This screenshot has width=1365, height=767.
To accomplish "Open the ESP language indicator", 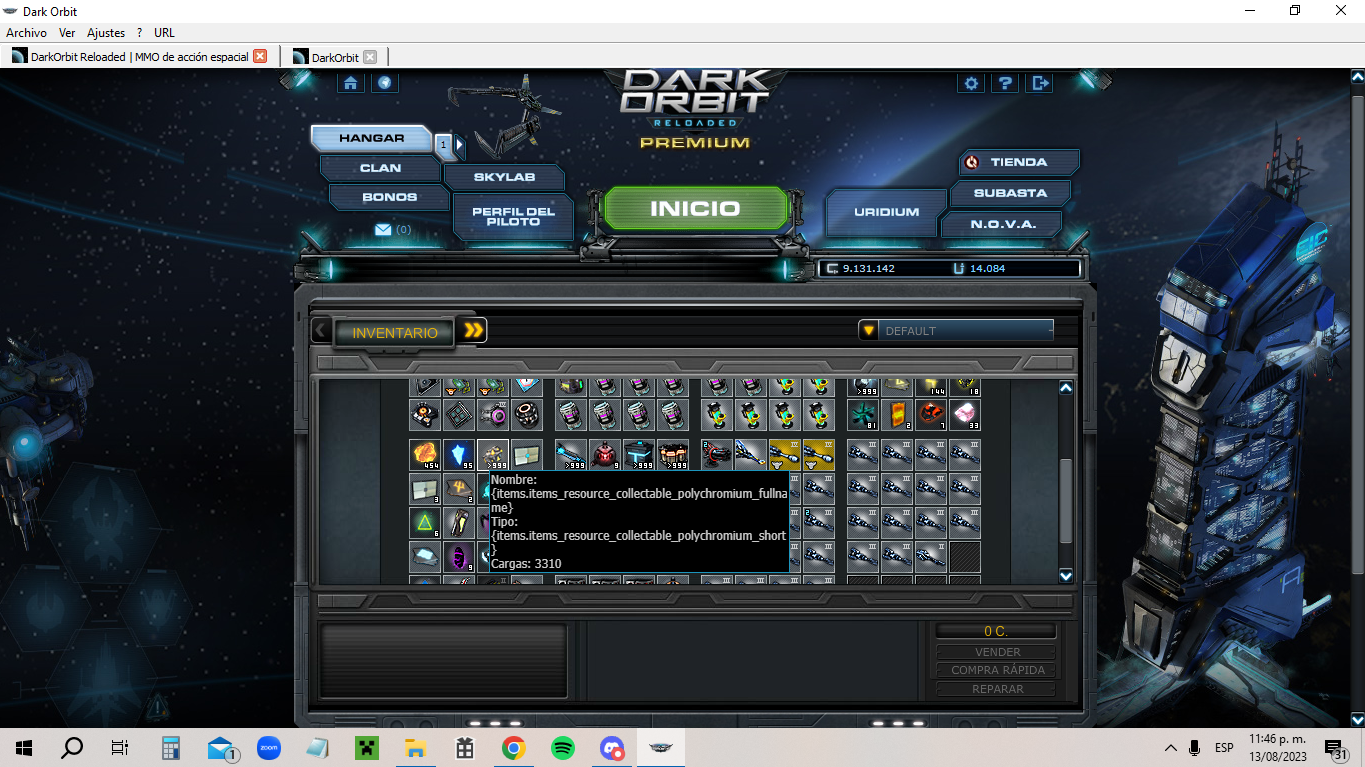I will click(x=1224, y=748).
